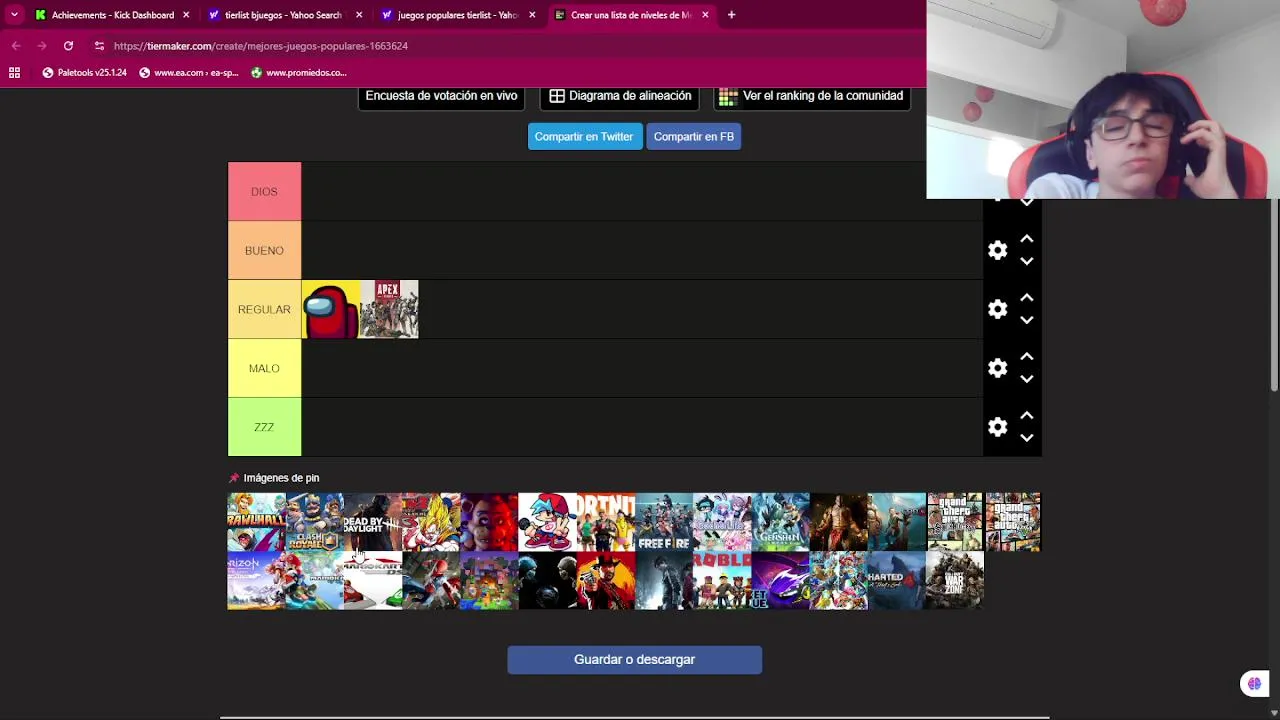
Task: Select the Dead by Daylight thumbnail
Action: (x=373, y=522)
